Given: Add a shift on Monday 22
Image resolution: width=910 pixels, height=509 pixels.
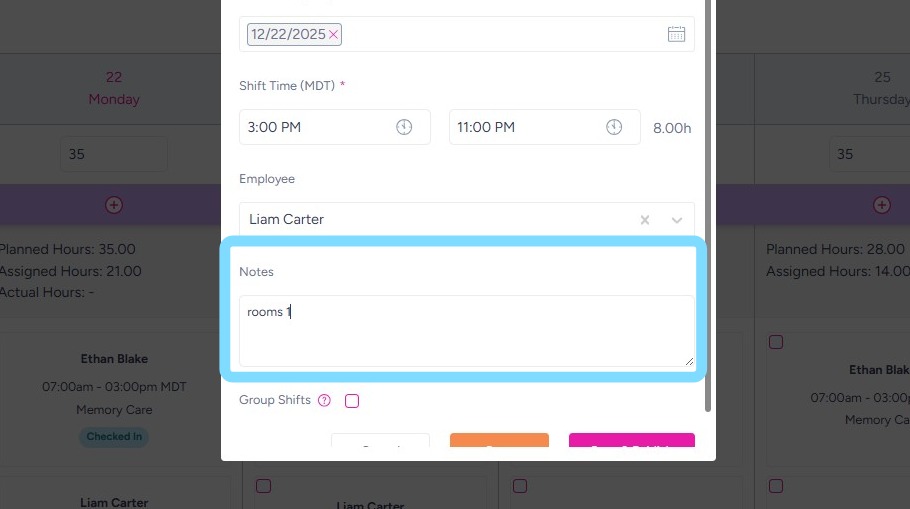Looking at the screenshot, I should point(114,205).
